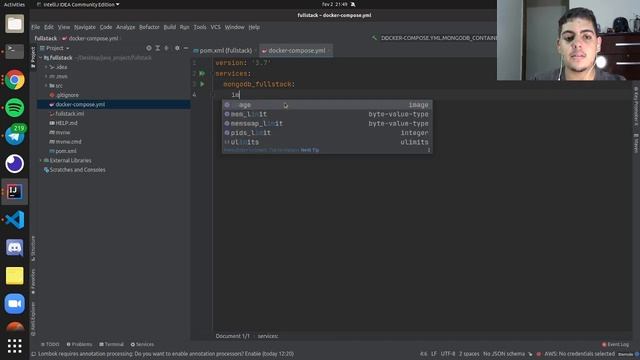Run mongodb_fullstack gutter icon on line 3
The height and width of the screenshot is (360, 640).
[202, 84]
